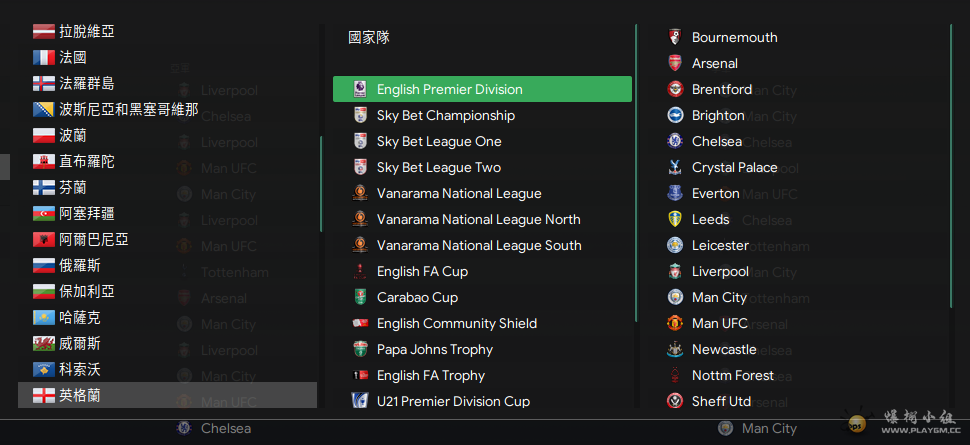Click the Man City crest icon
The width and height of the screenshot is (970, 445).
[675, 297]
